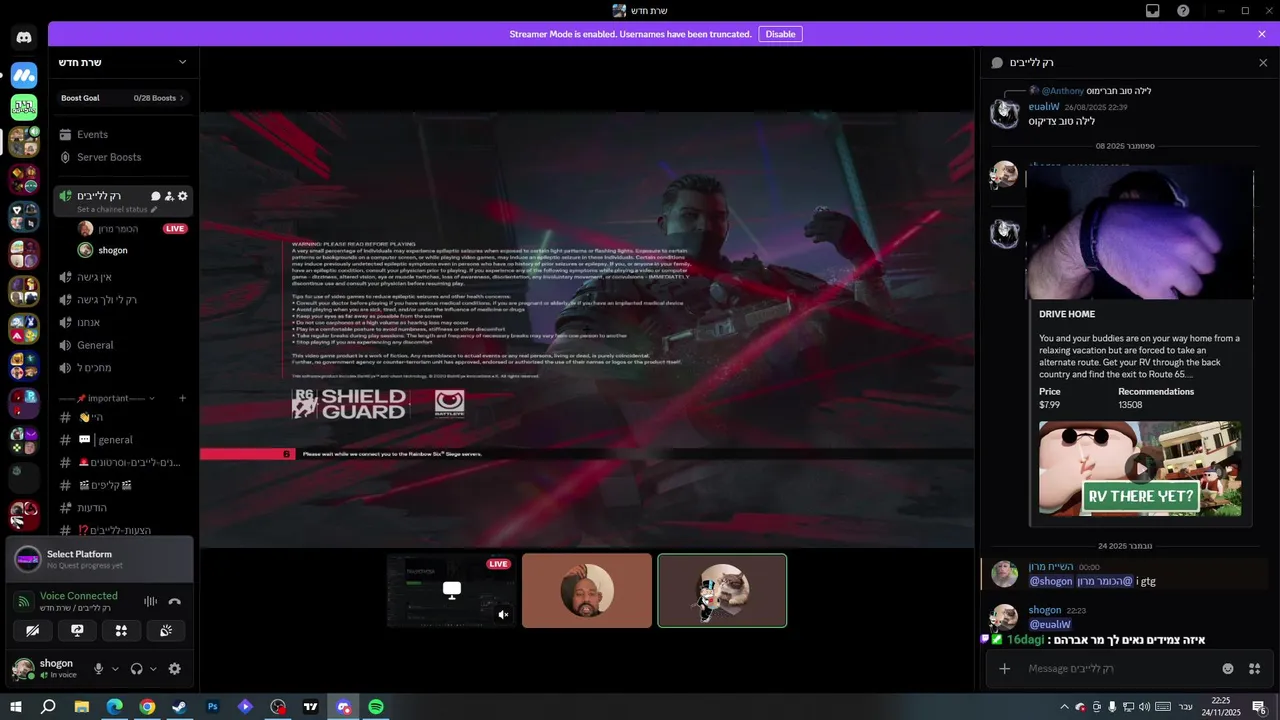Close the voice channel chat panel
This screenshot has height=720, width=1280.
pyautogui.click(x=1263, y=62)
